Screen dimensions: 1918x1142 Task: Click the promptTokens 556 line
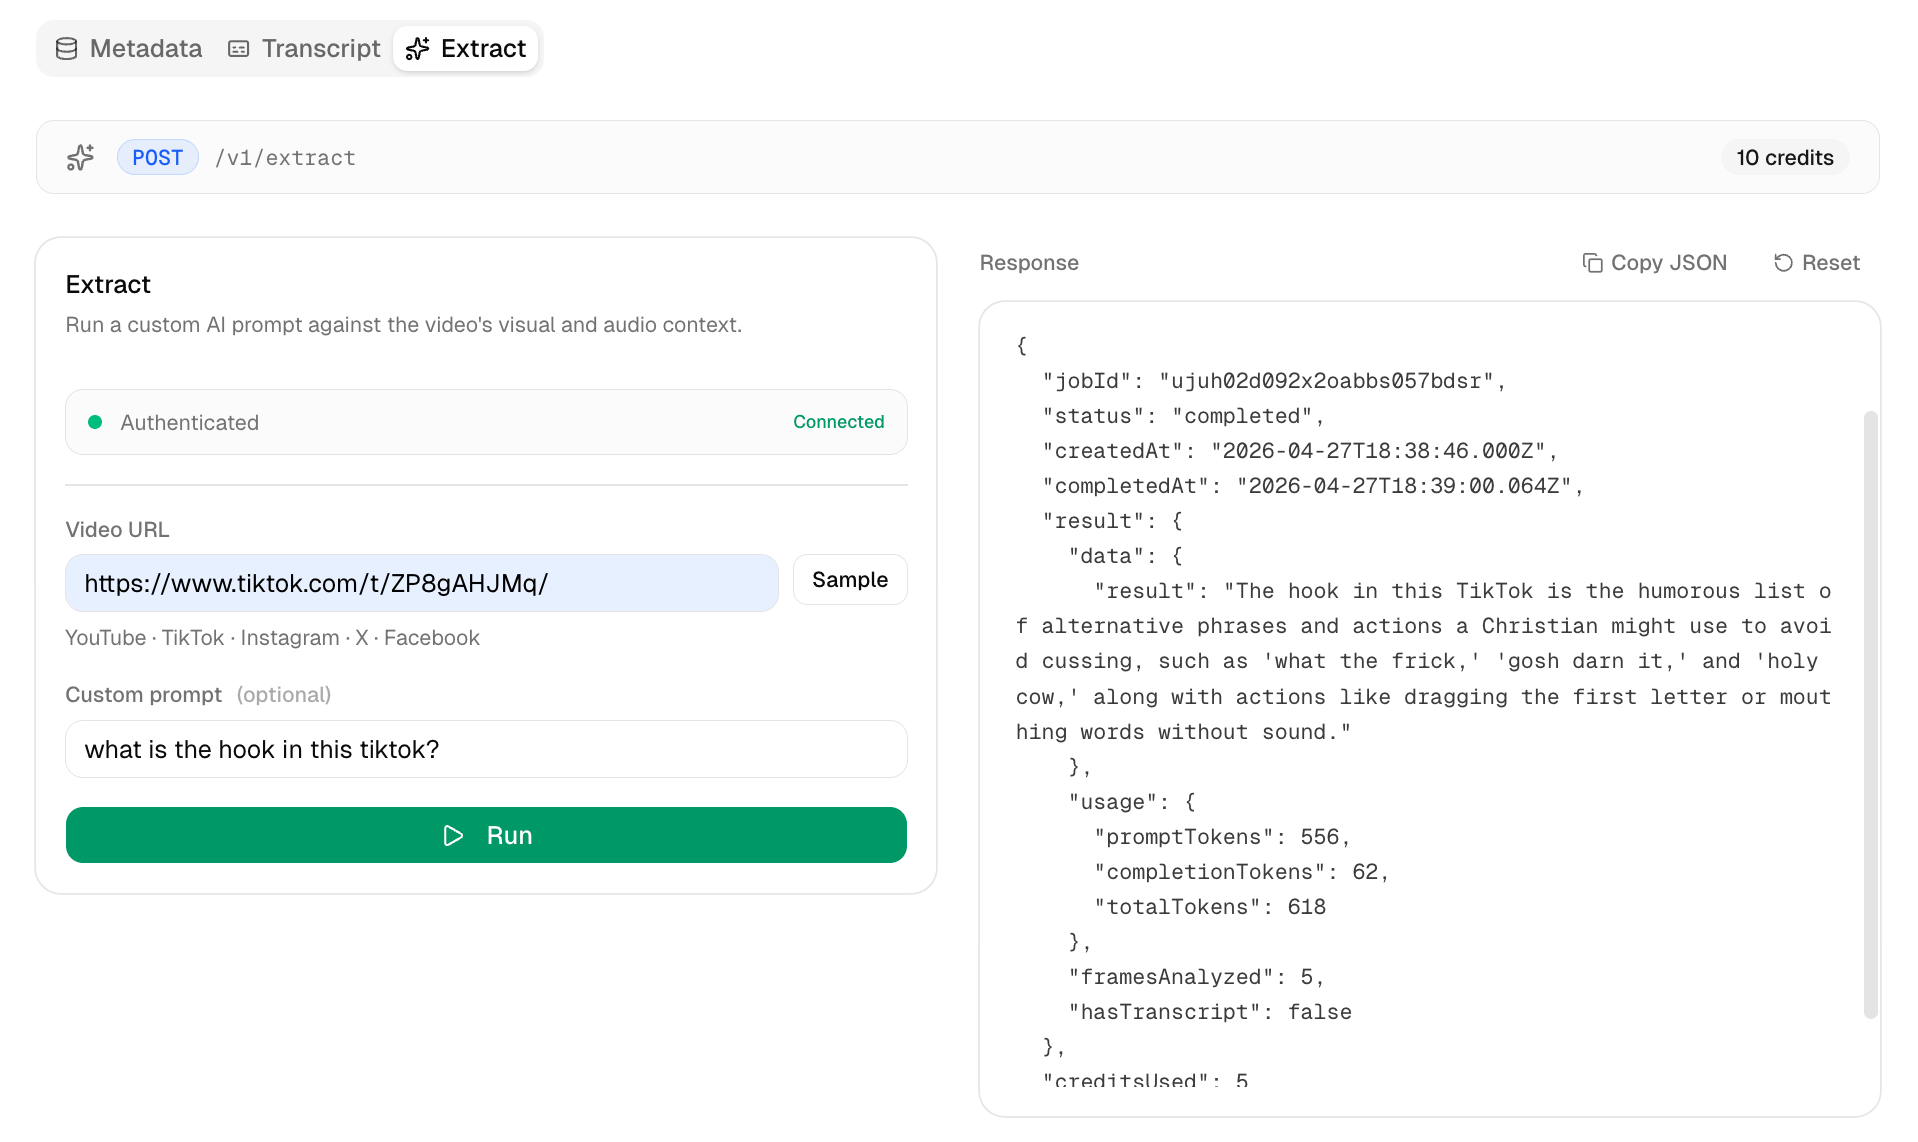click(x=1222, y=837)
